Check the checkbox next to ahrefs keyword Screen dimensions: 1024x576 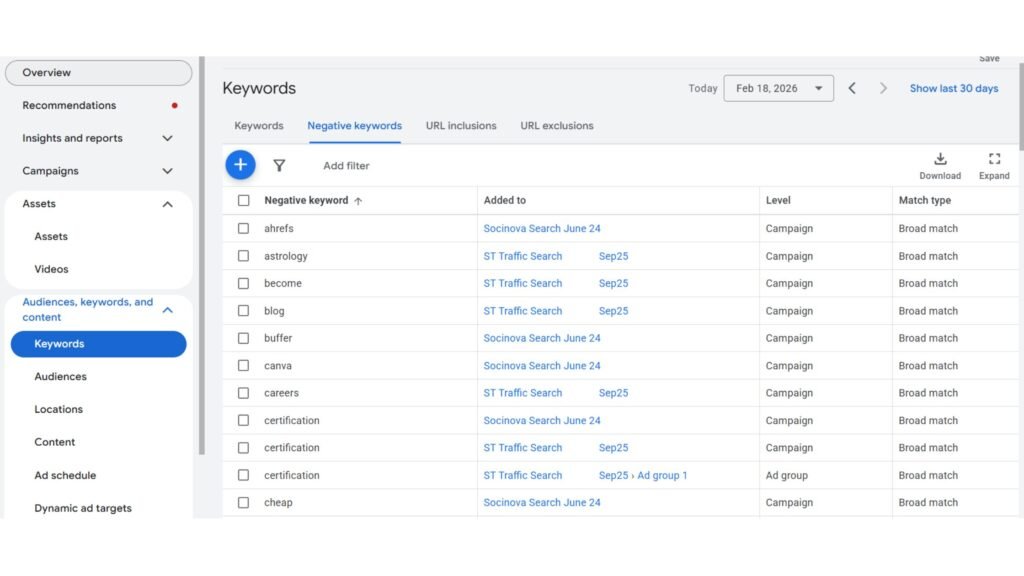click(243, 228)
